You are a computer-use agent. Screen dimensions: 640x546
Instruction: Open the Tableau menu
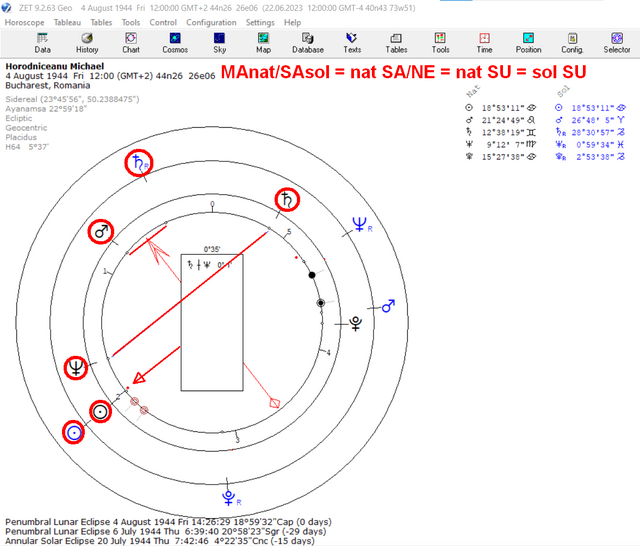(x=67, y=22)
